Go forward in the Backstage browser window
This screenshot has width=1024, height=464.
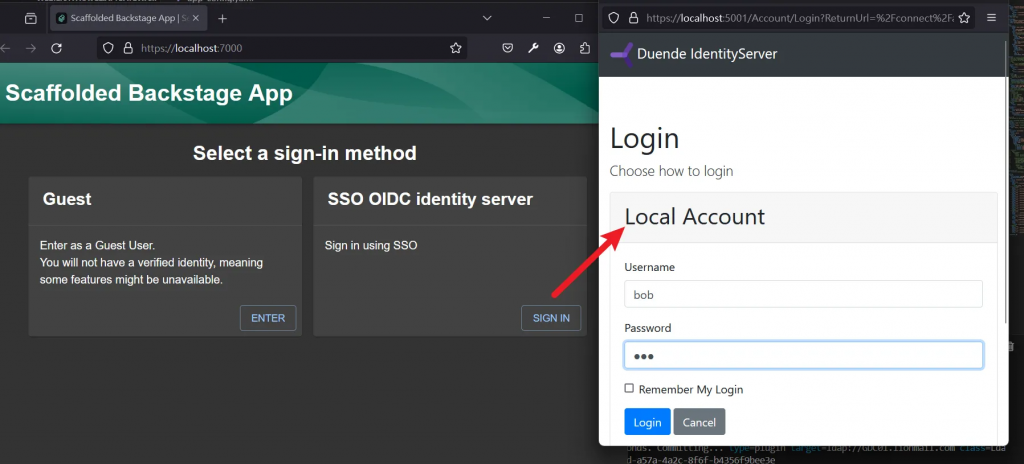pyautogui.click(x=31, y=48)
